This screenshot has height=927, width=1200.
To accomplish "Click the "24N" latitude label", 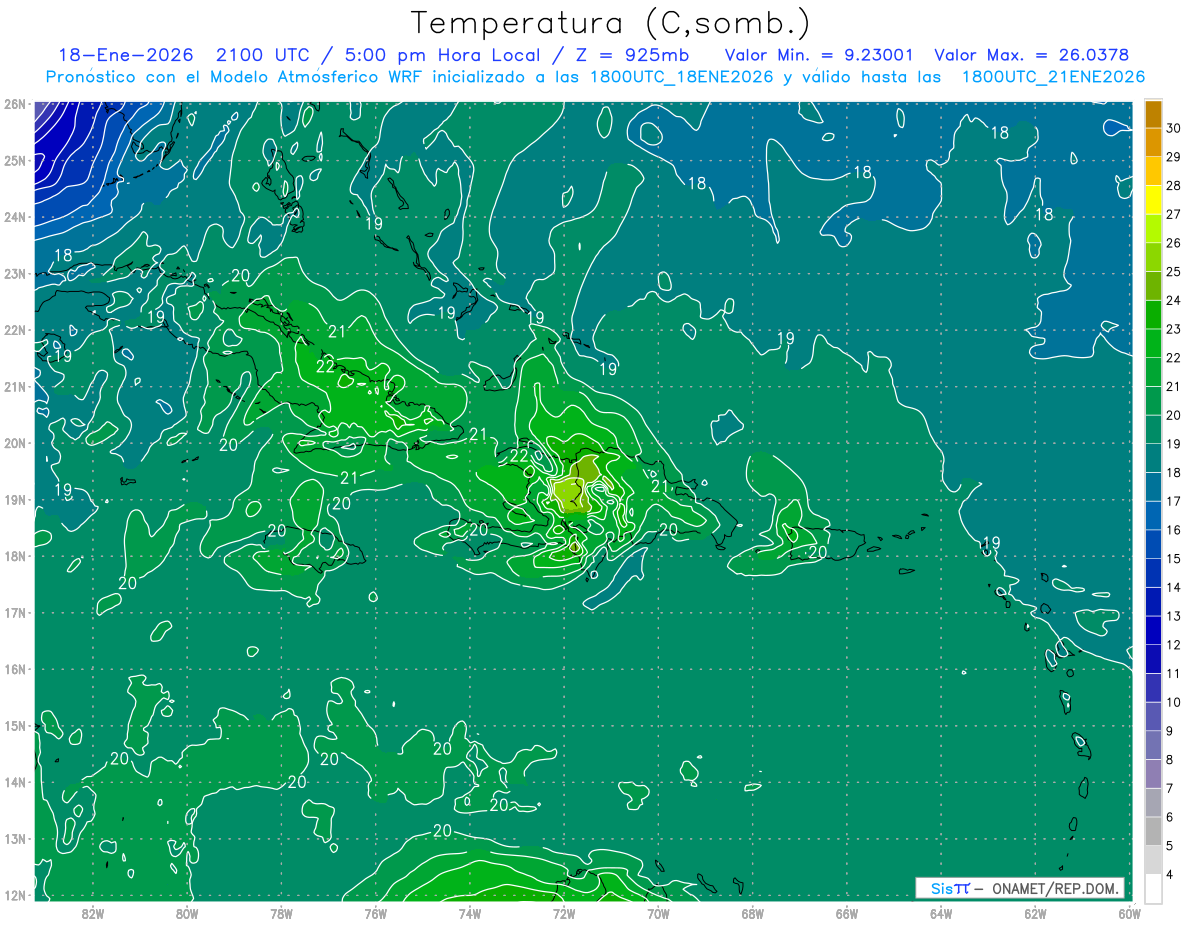I will [x=15, y=217].
